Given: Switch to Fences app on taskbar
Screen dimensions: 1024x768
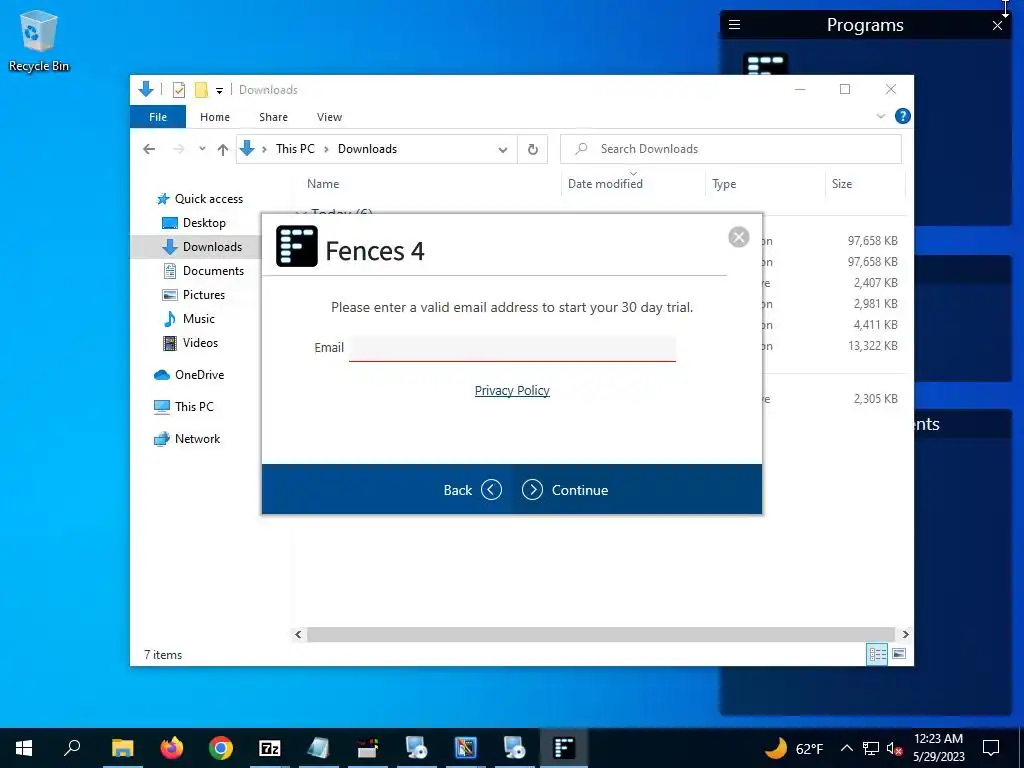Looking at the screenshot, I should pos(564,748).
